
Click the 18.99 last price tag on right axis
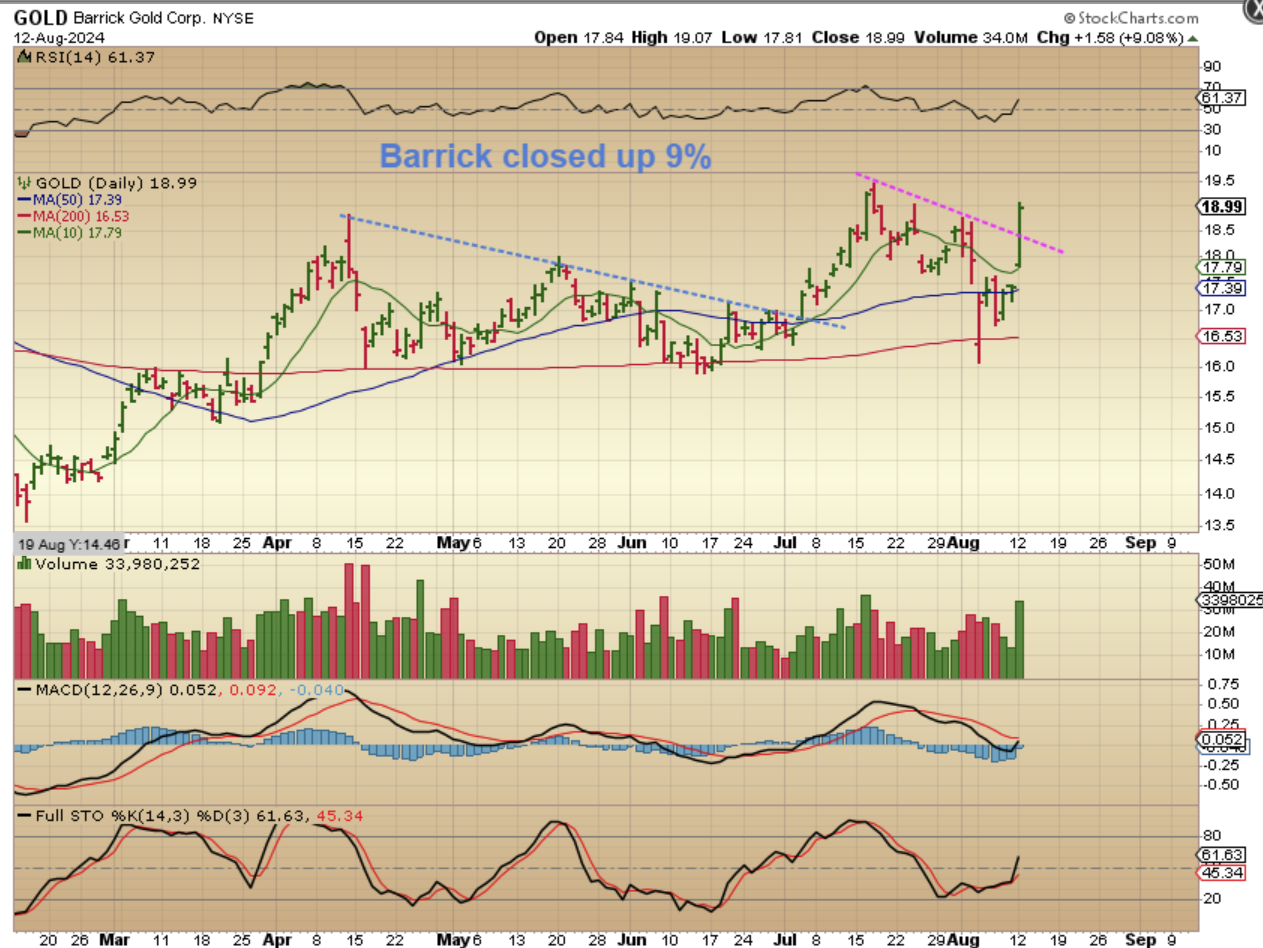[1222, 206]
